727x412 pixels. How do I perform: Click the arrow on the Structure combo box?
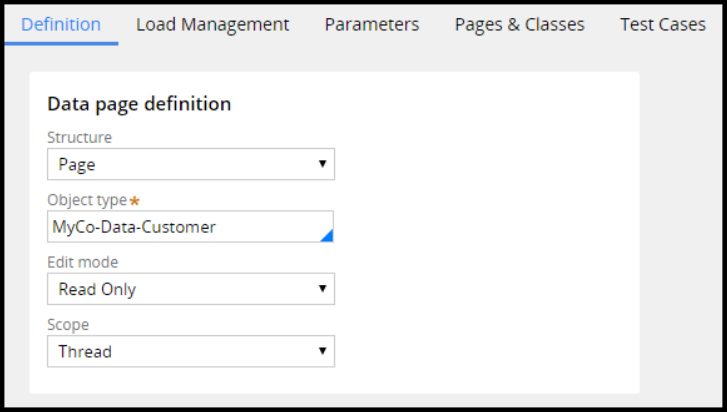click(322, 164)
